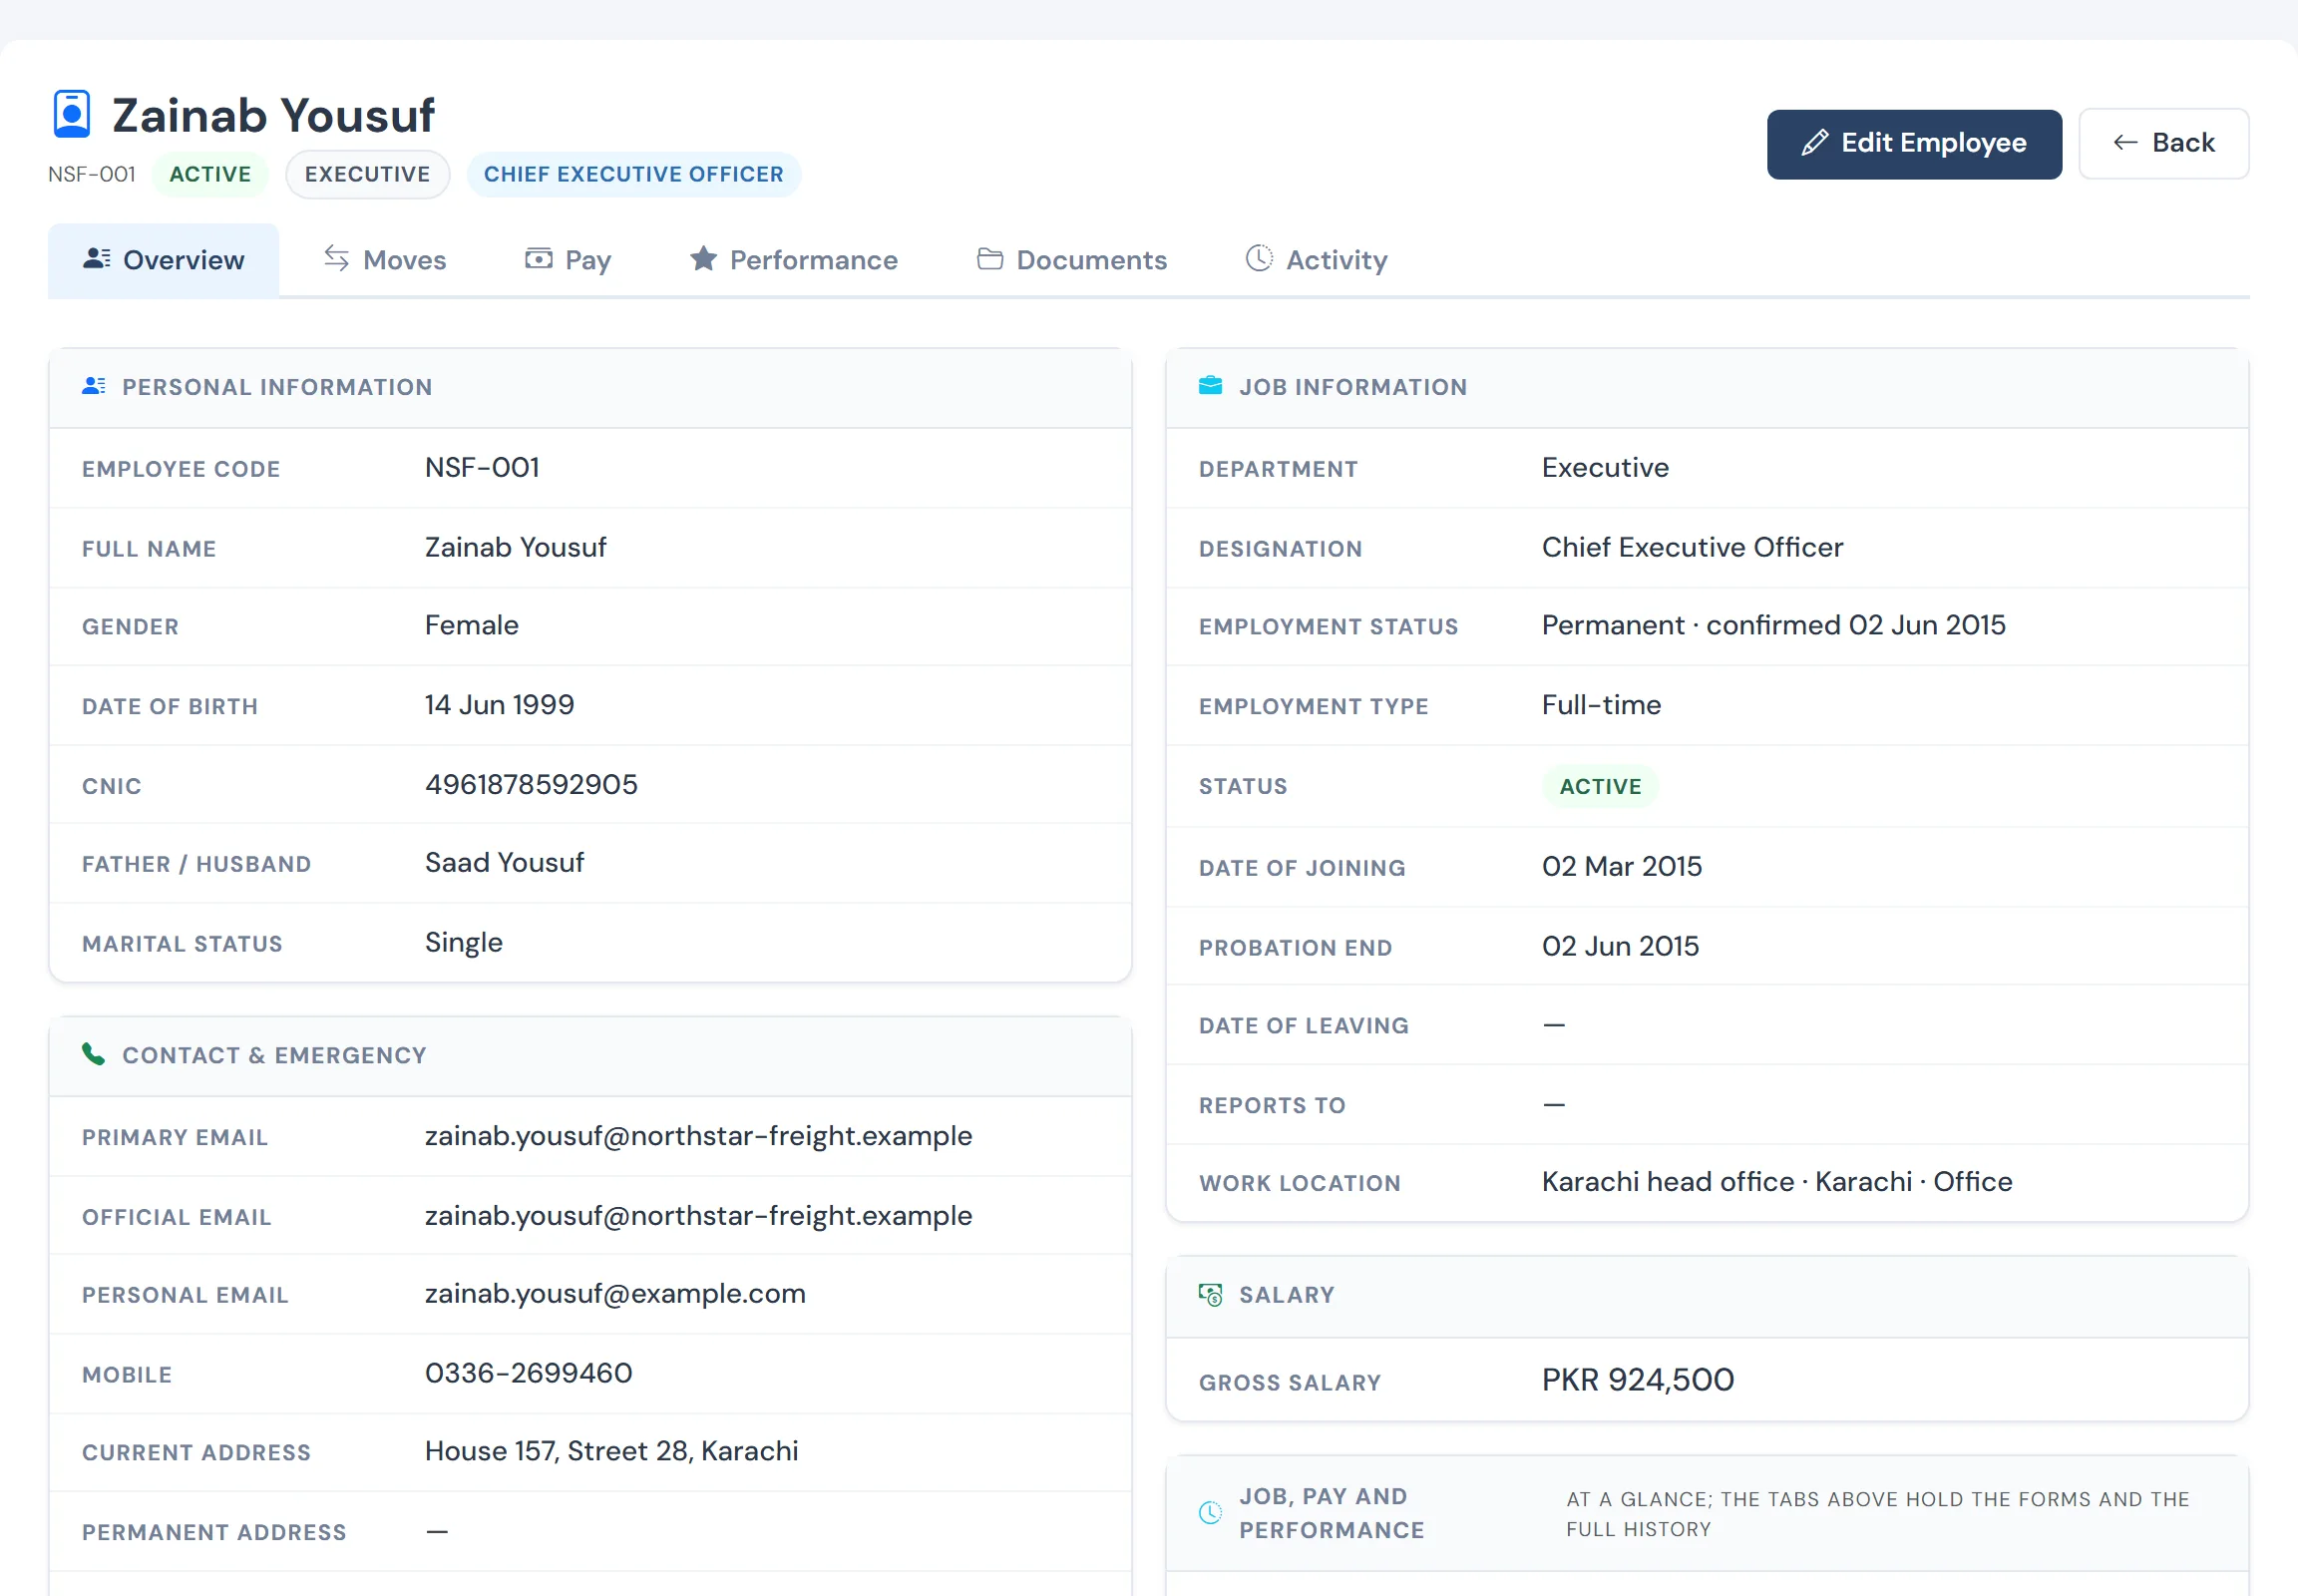Click the father/husband name Saad Yousuf

pyautogui.click(x=504, y=862)
